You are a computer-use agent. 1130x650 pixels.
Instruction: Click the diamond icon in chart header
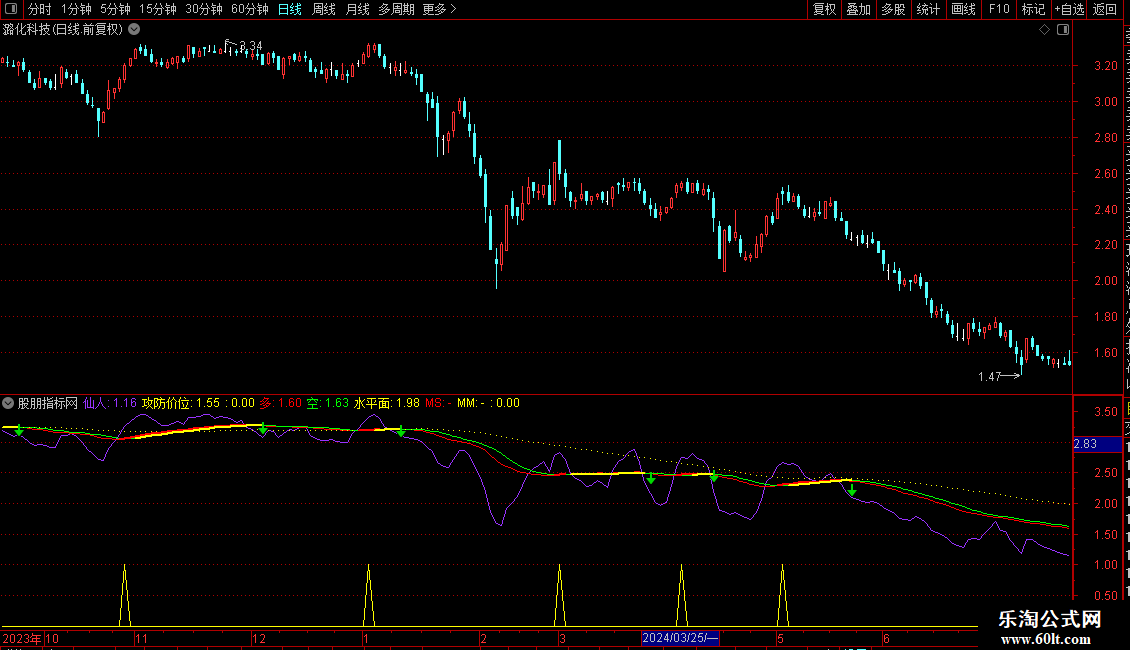(1044, 30)
